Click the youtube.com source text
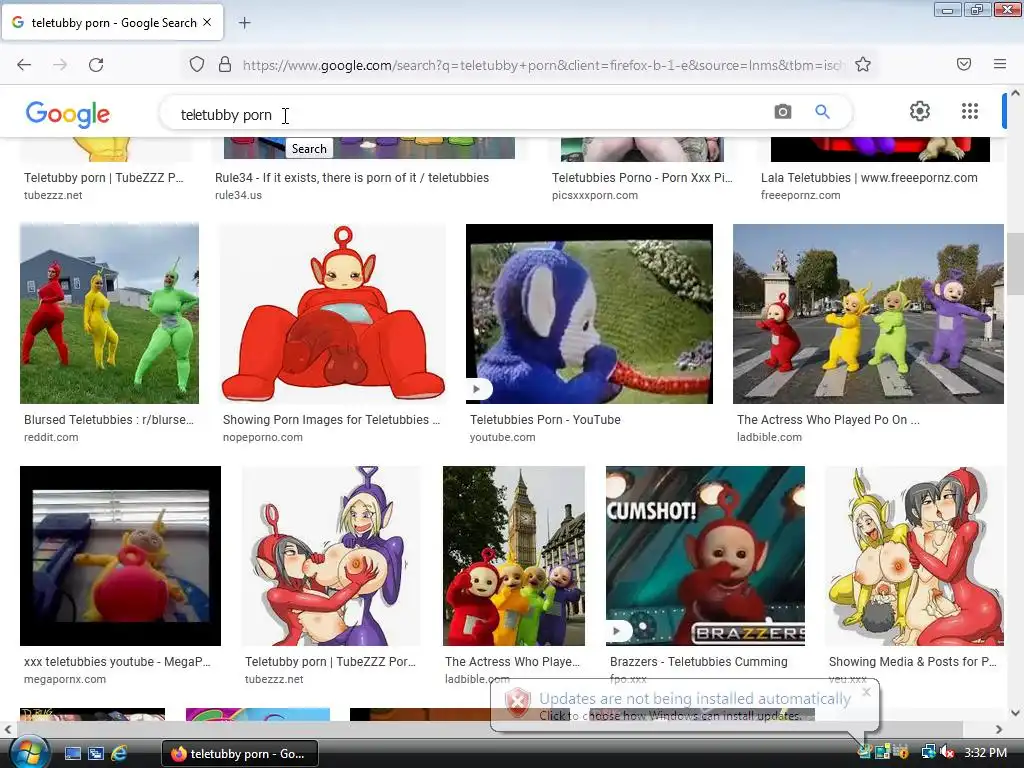The height and width of the screenshot is (768, 1024). [x=502, y=438]
